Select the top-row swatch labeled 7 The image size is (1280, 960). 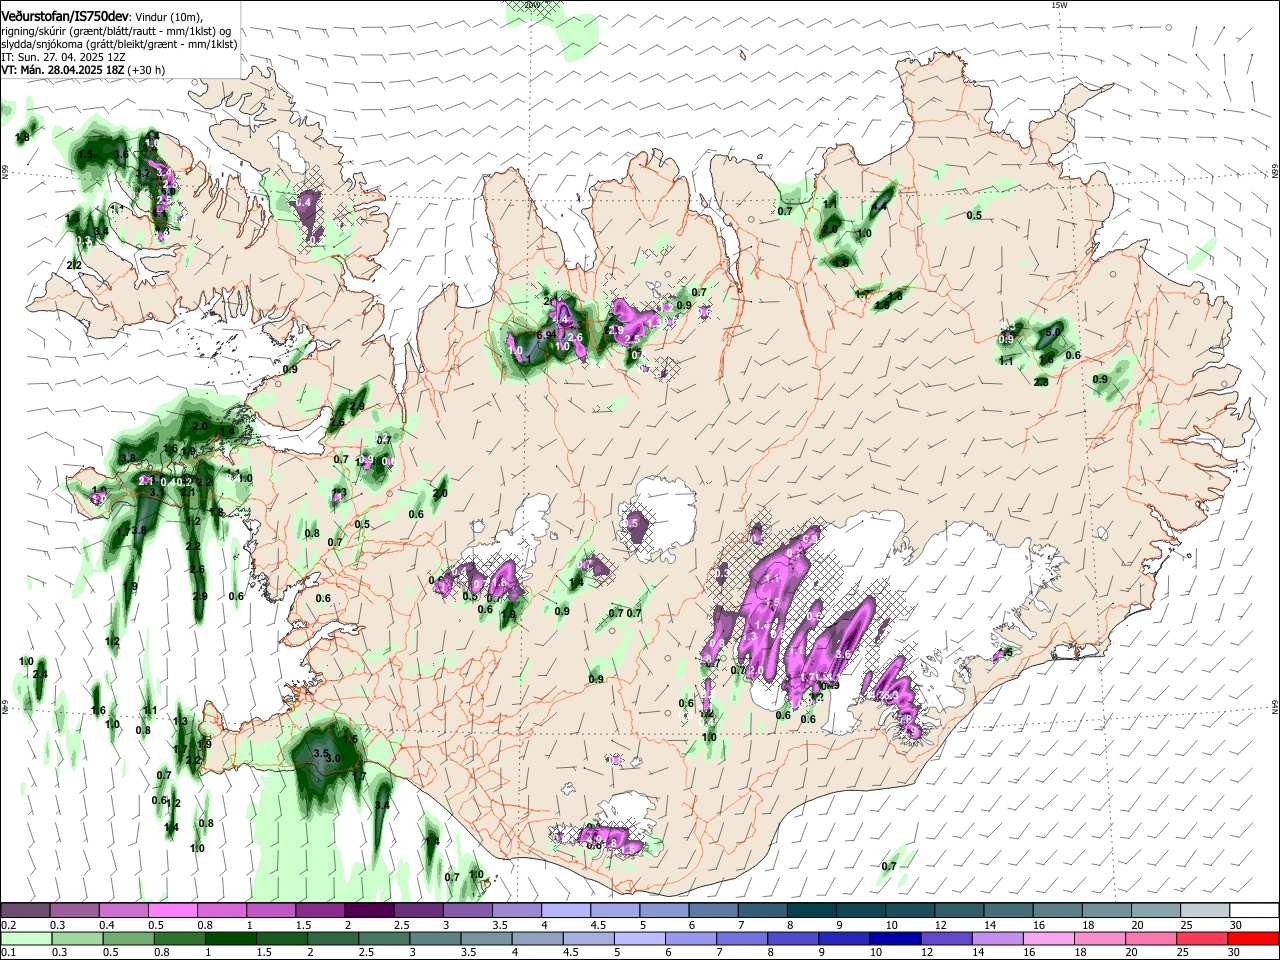(761, 910)
